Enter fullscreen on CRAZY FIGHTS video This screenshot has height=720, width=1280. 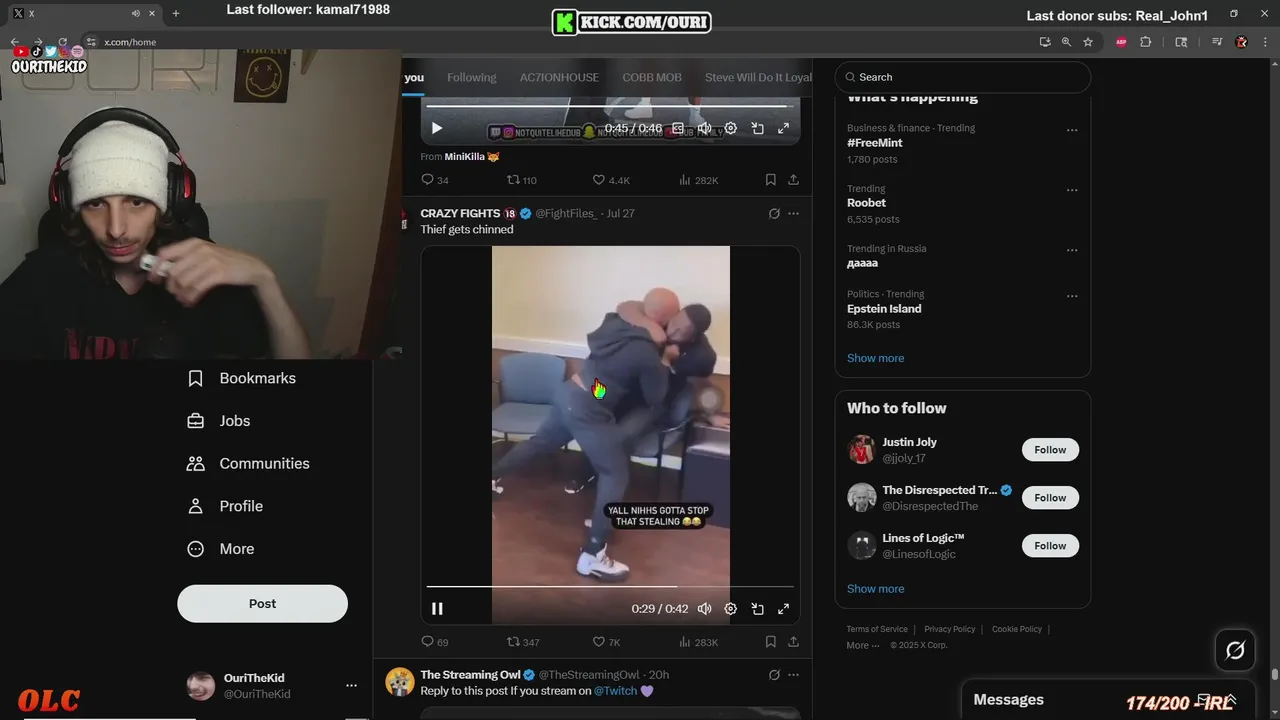pos(783,608)
